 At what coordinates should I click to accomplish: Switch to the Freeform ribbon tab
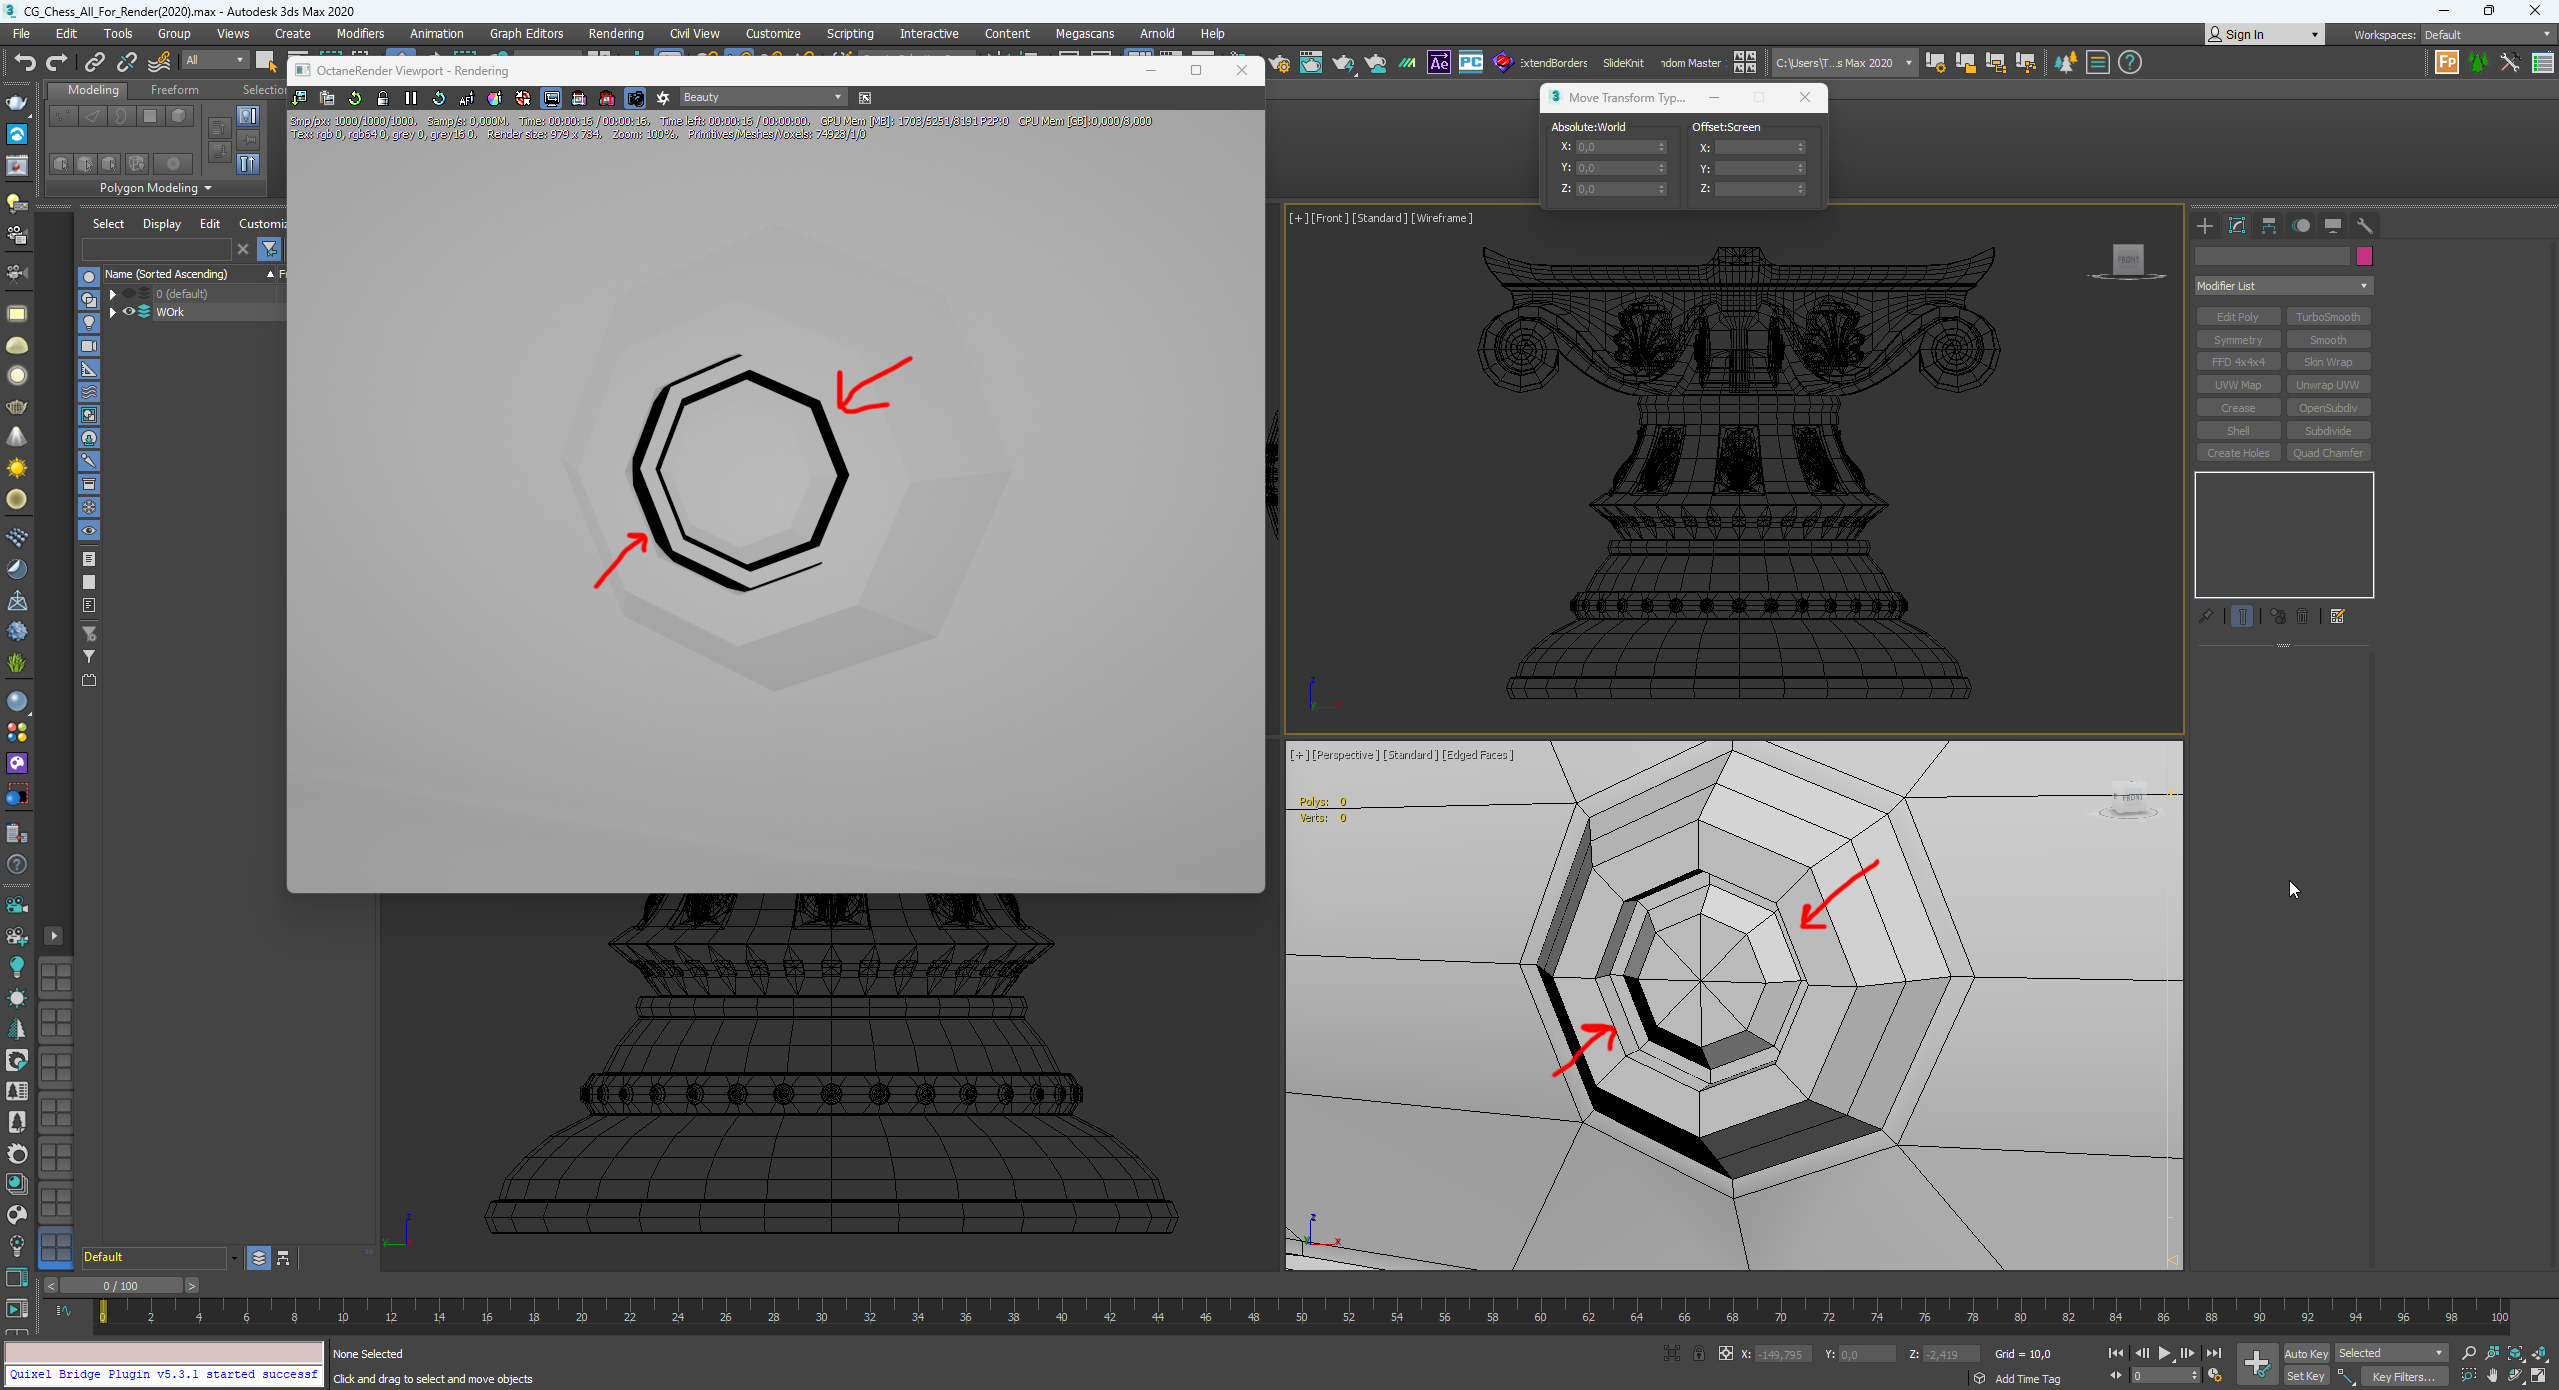coord(174,90)
